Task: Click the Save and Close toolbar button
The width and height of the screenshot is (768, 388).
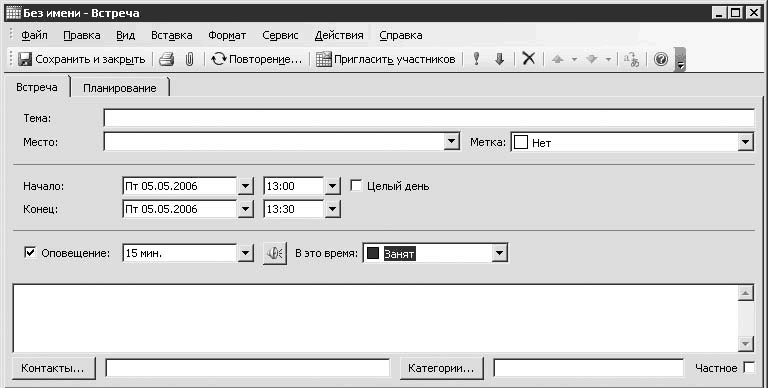Action: point(81,59)
